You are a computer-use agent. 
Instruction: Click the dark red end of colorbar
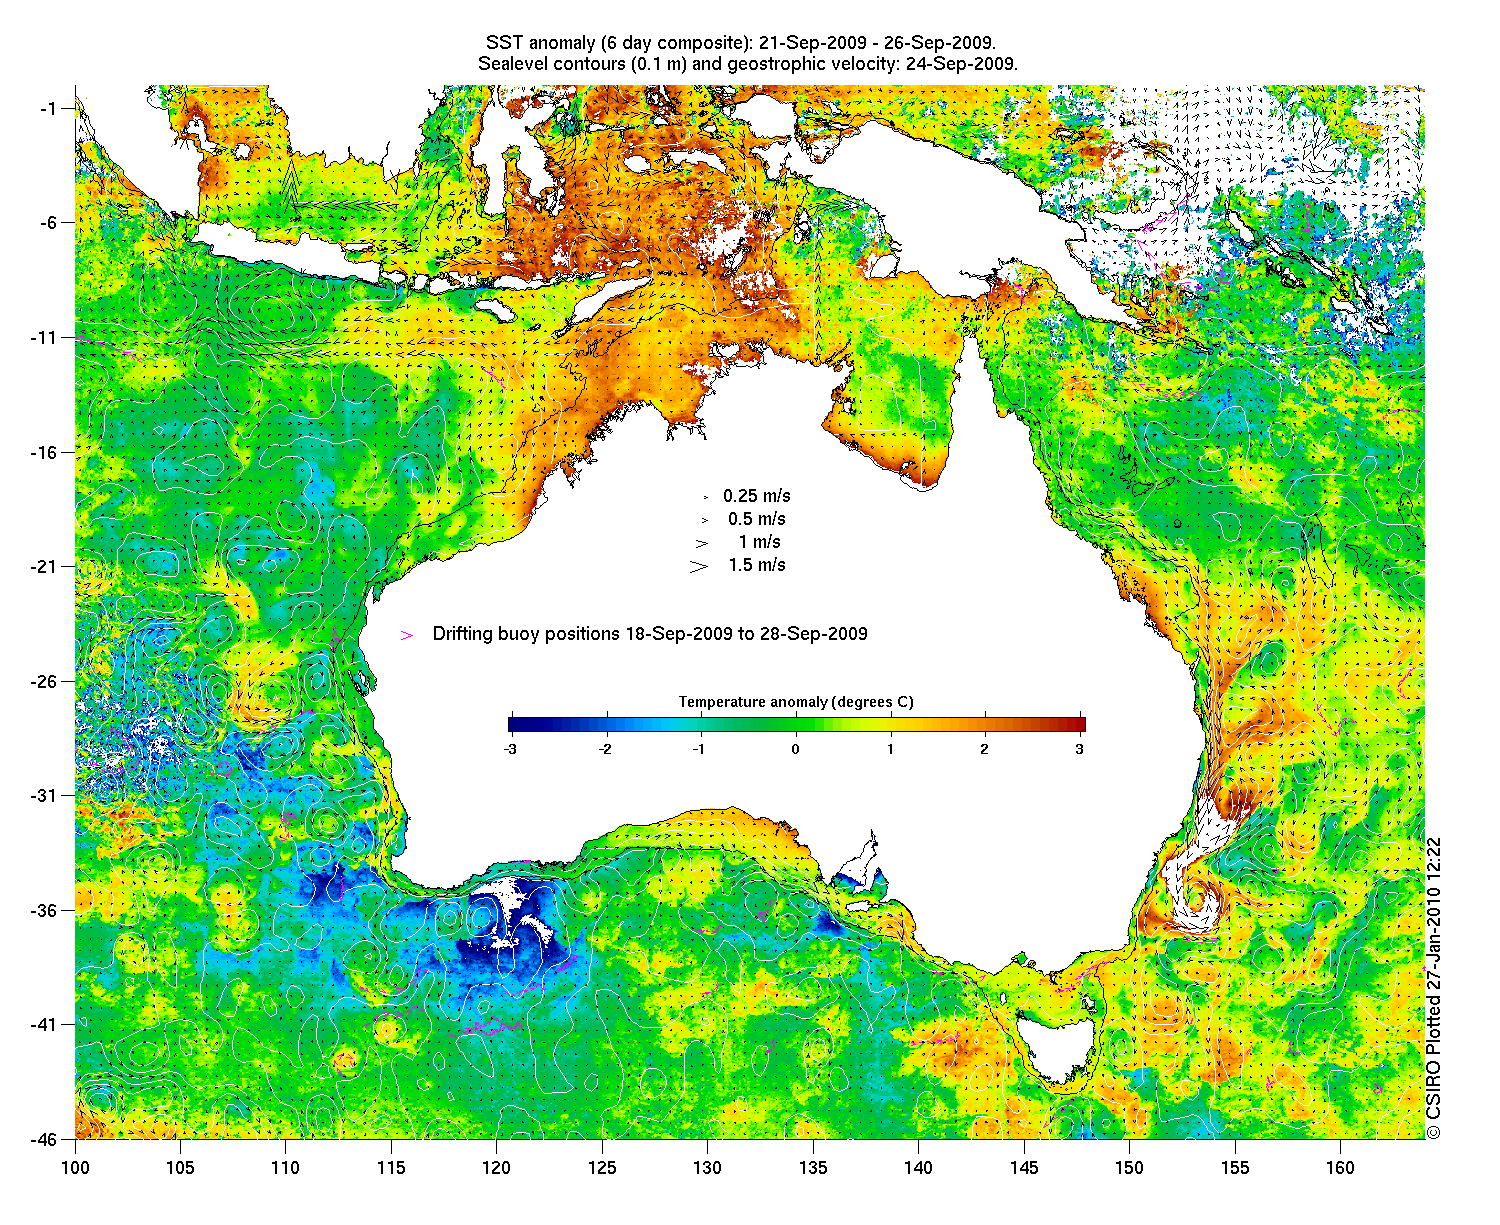tap(1078, 725)
